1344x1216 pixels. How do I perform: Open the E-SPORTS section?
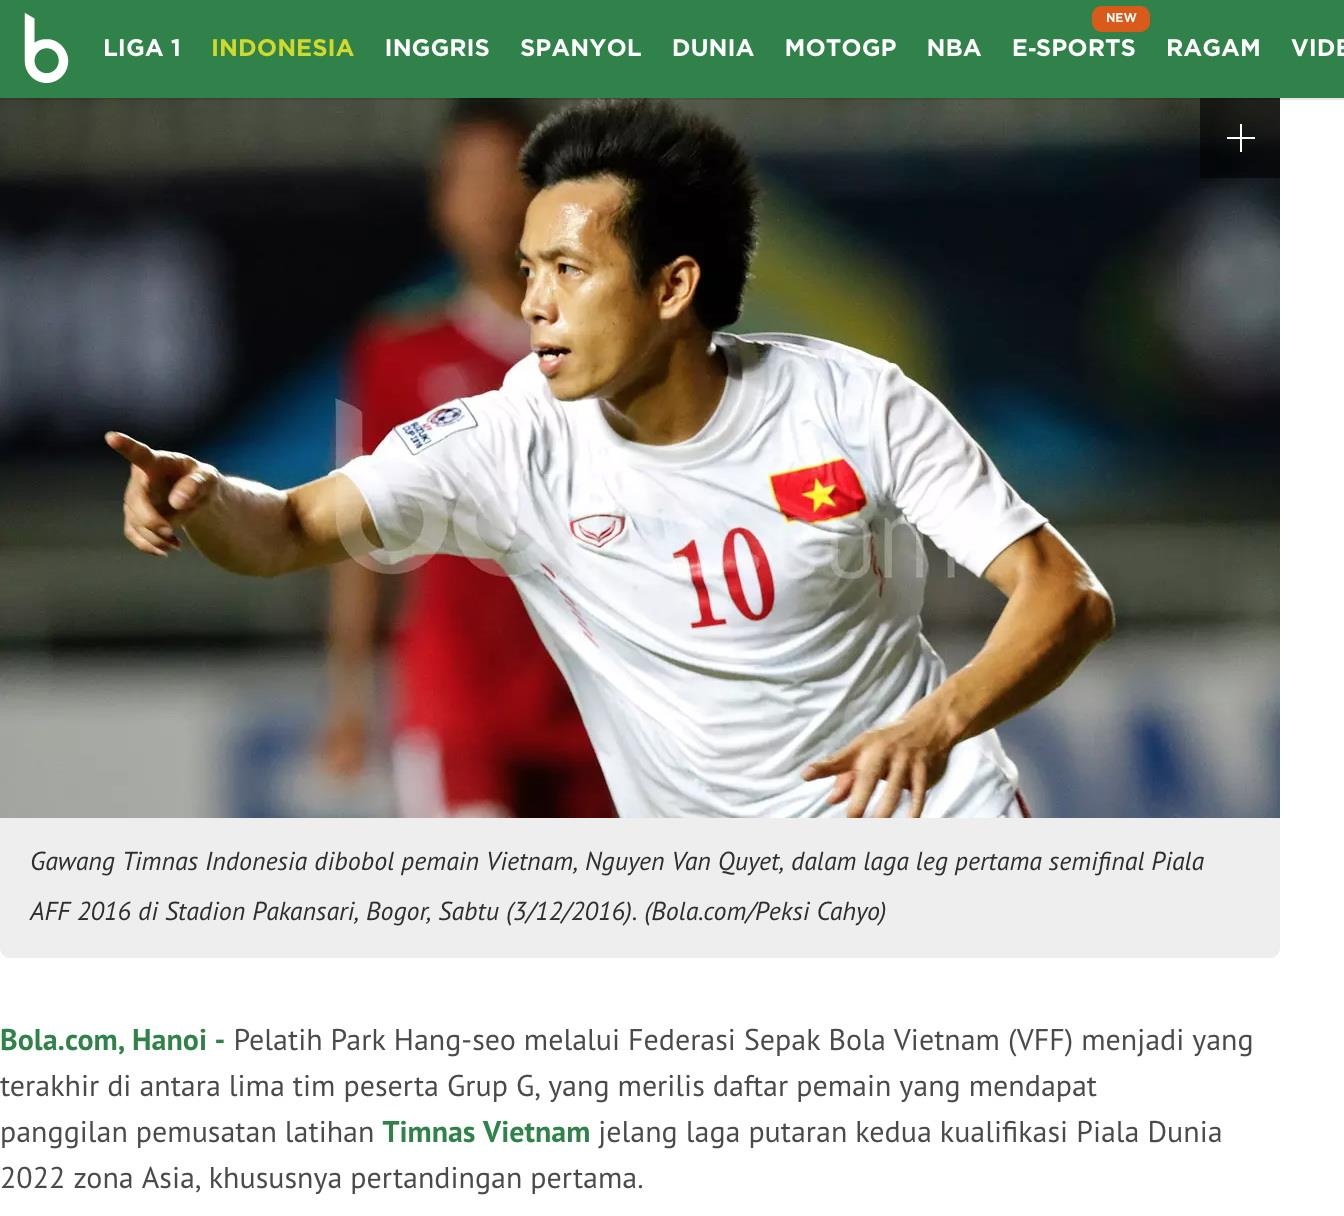(1074, 48)
